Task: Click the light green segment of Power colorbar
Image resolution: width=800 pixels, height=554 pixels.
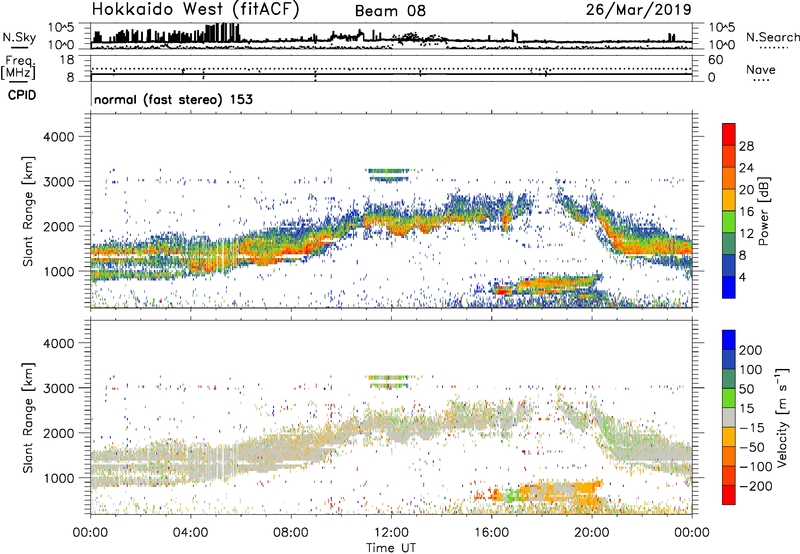Action: tap(729, 222)
